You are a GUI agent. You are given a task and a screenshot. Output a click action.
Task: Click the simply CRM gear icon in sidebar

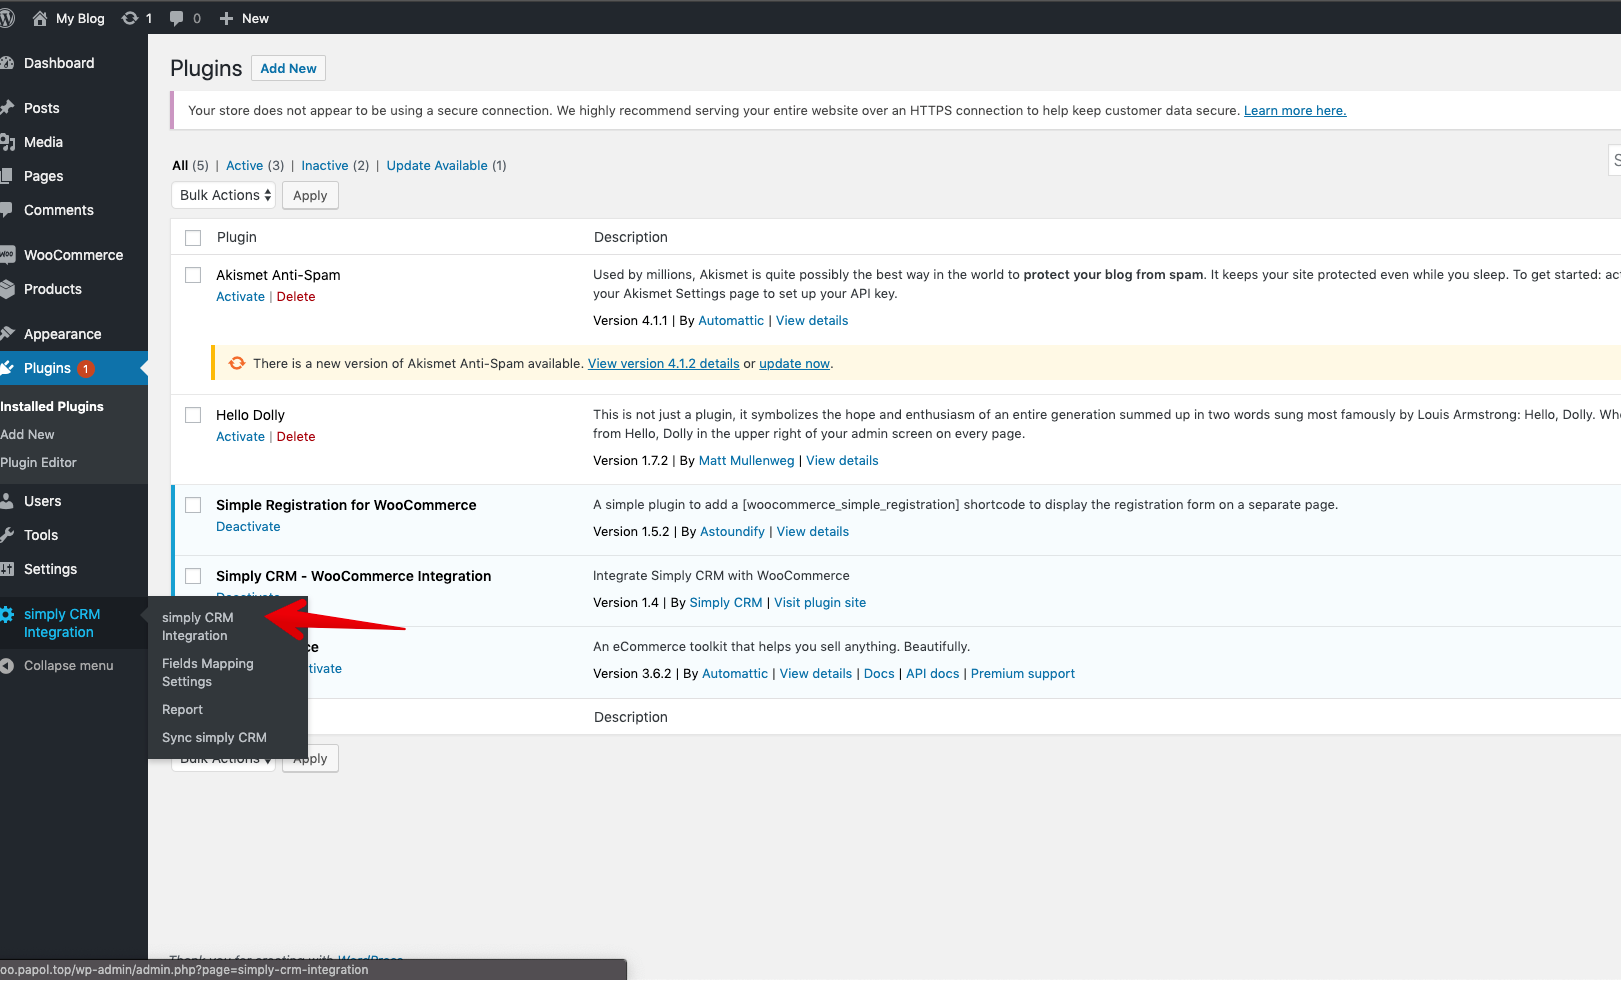(7, 614)
